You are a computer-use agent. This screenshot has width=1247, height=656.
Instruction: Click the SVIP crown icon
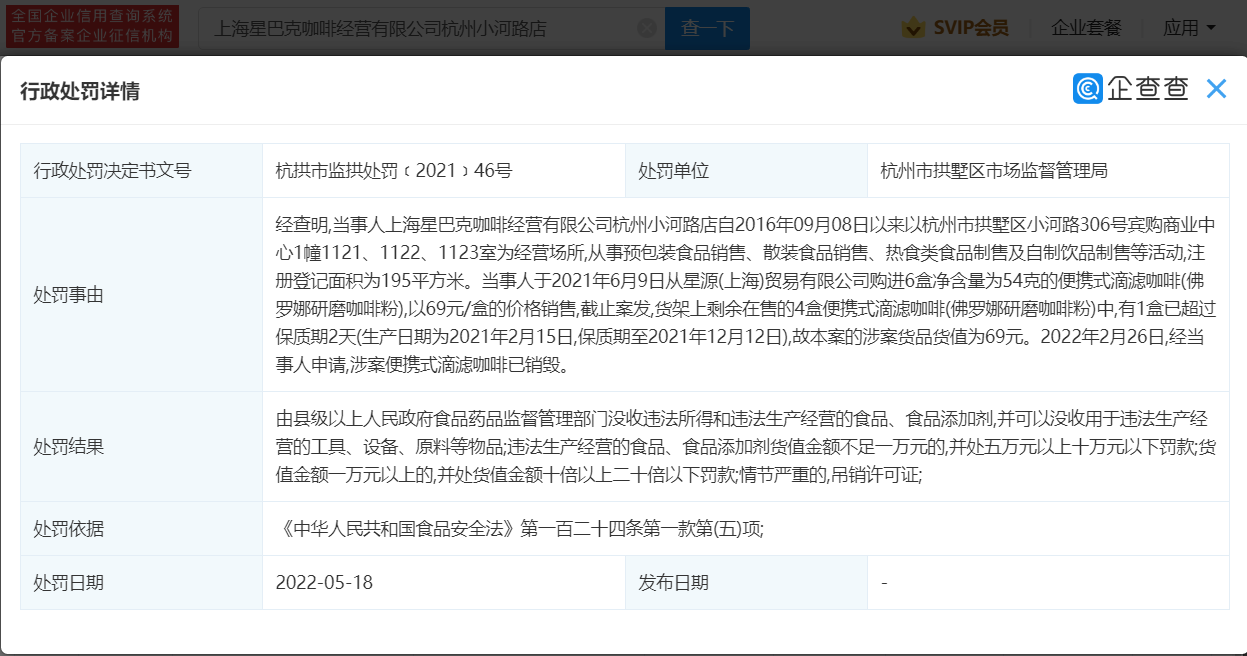click(x=913, y=28)
